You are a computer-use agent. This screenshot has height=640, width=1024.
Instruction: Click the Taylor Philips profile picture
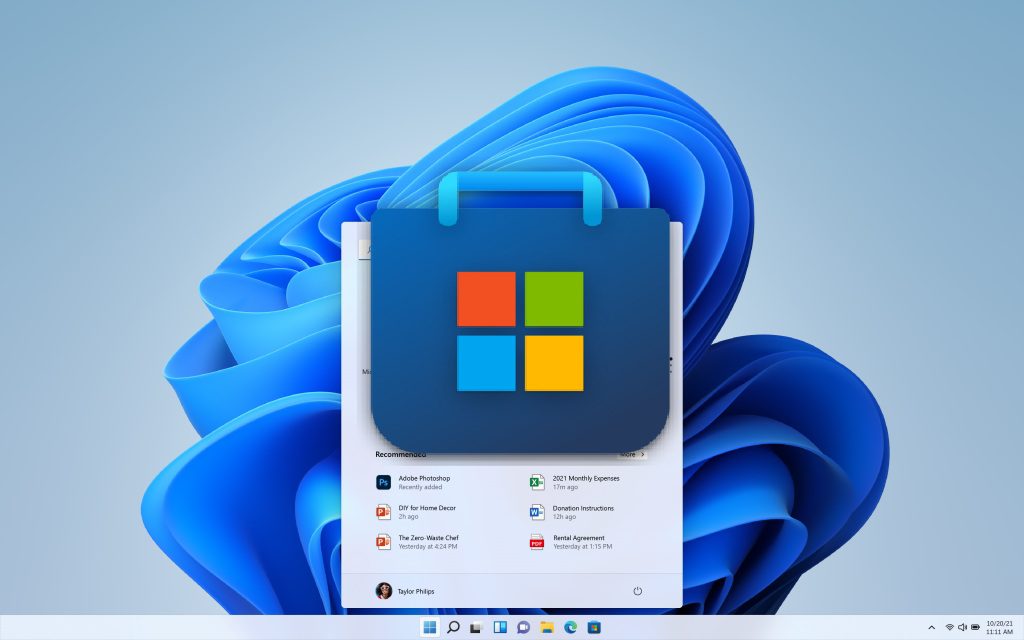tap(383, 591)
